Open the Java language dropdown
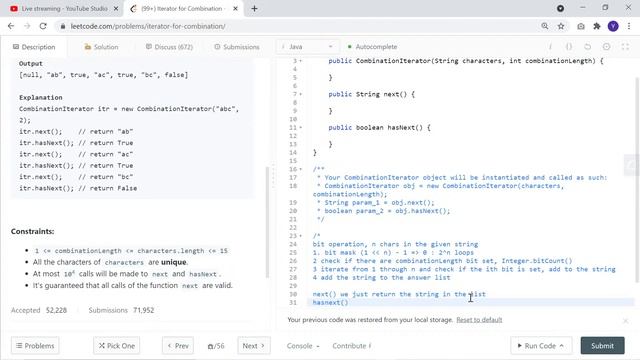The width and height of the screenshot is (640, 360). tap(307, 47)
